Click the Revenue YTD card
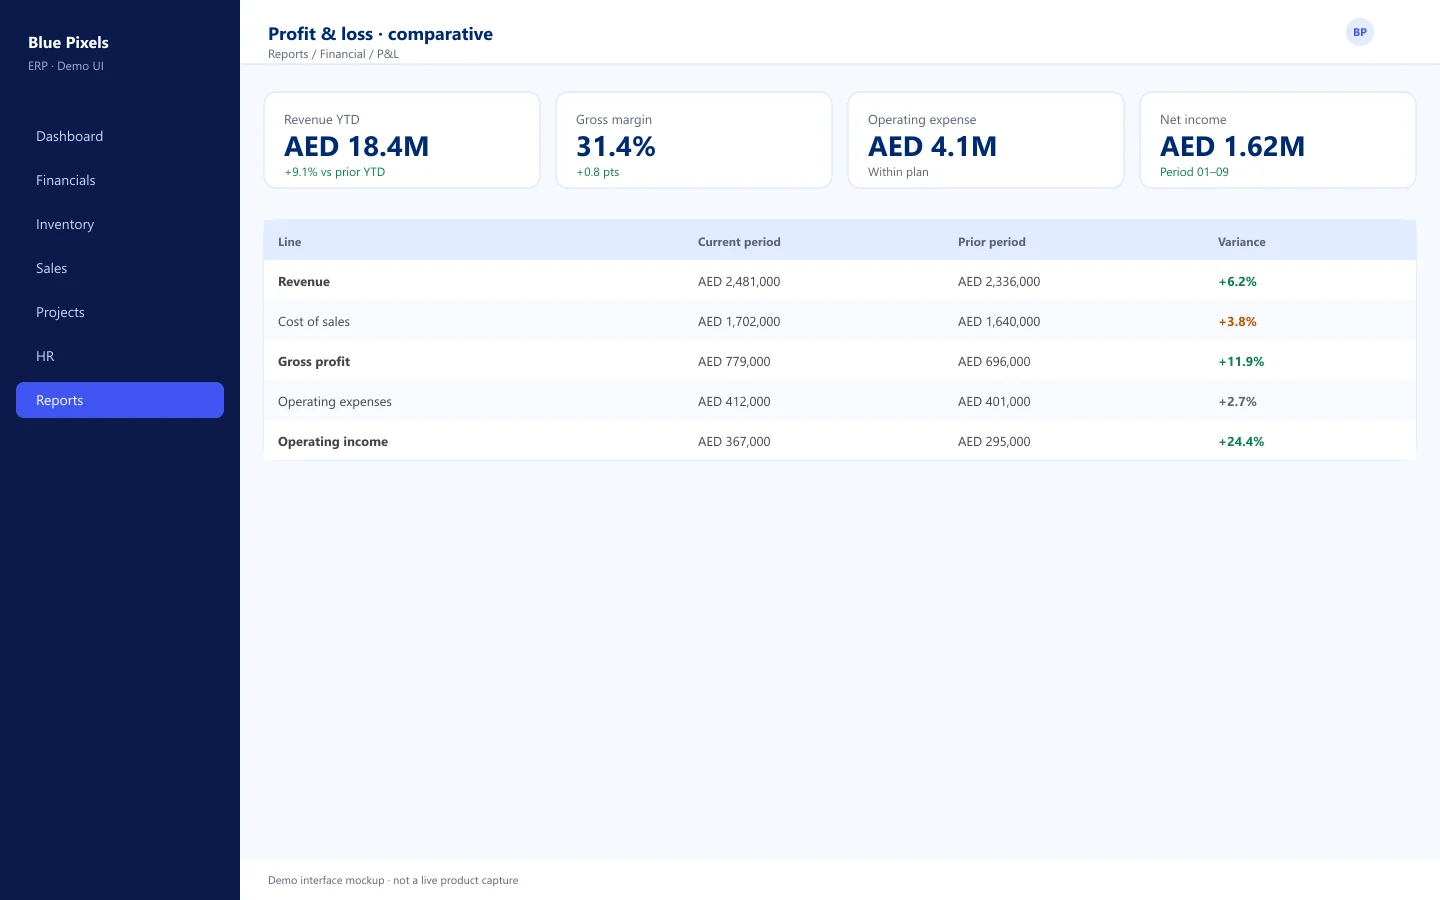This screenshot has width=1440, height=900. tap(402, 140)
